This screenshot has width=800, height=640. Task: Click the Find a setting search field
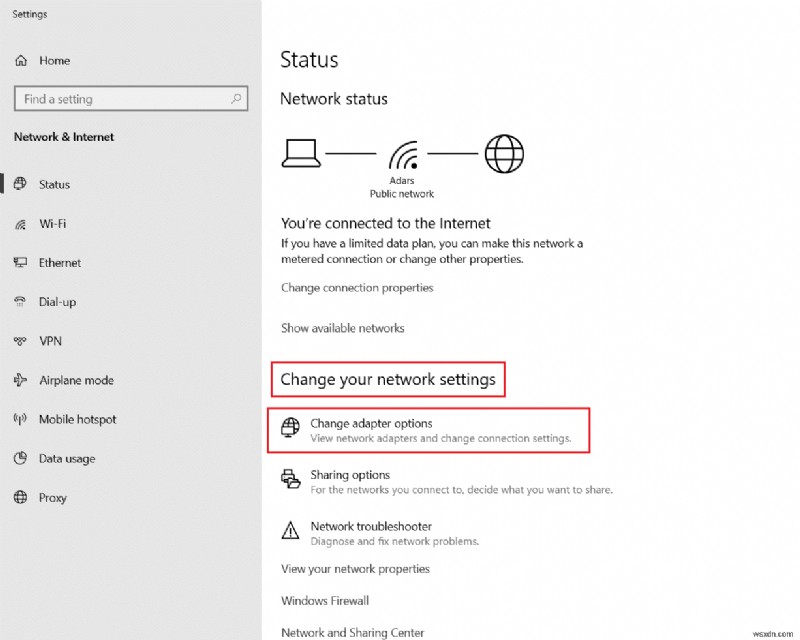(120, 99)
